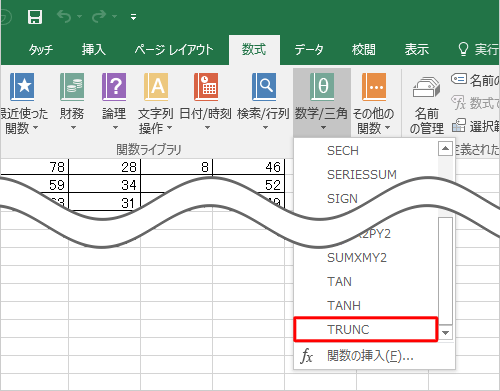The height and width of the screenshot is (391, 500).
Task: Switch to the 挿入 tab
Action: click(x=94, y=50)
